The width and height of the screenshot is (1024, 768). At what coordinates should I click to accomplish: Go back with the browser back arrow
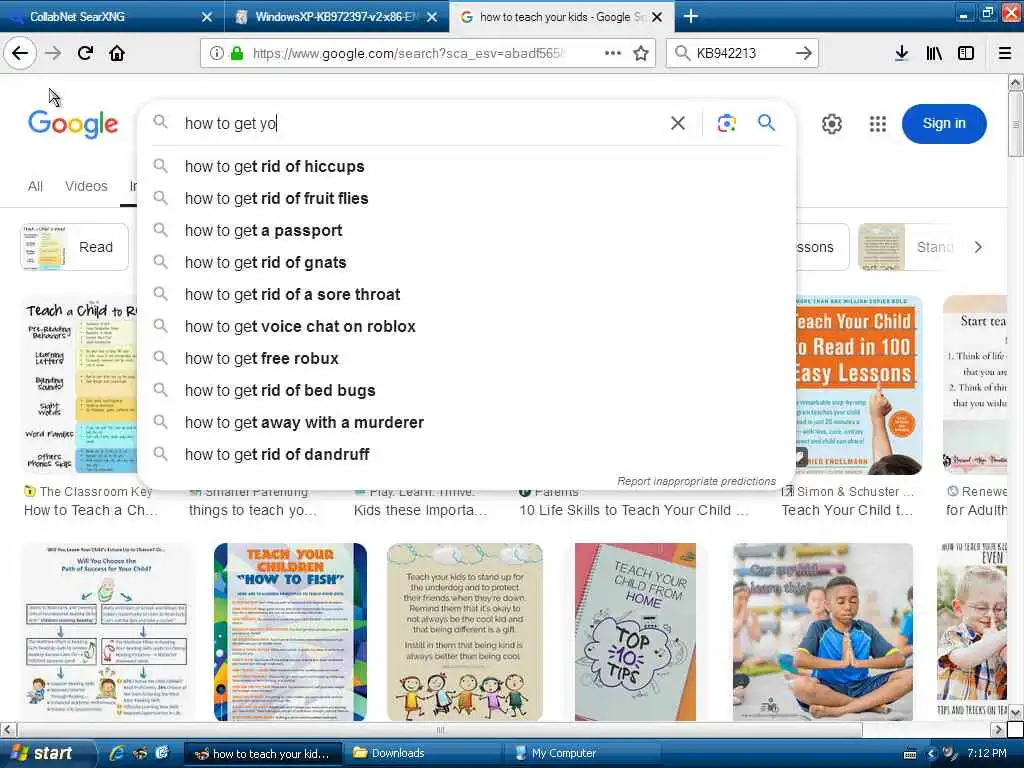(20, 53)
